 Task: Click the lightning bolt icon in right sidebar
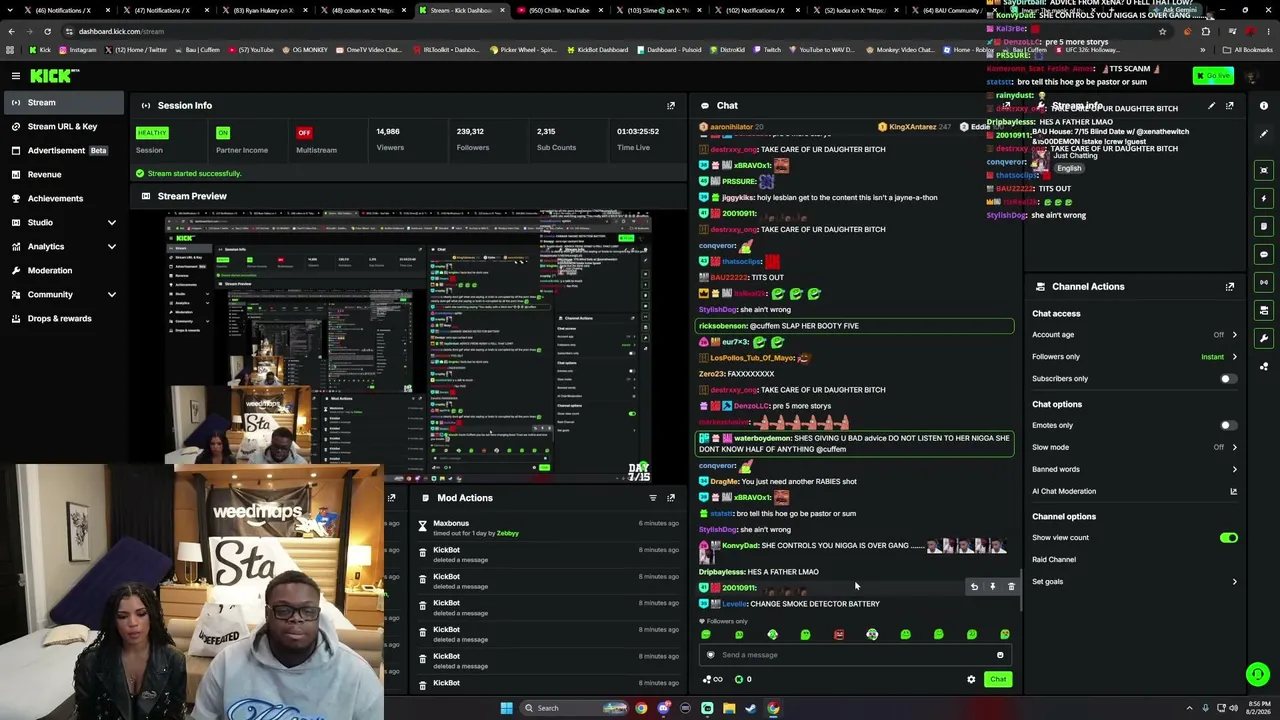click(1264, 198)
